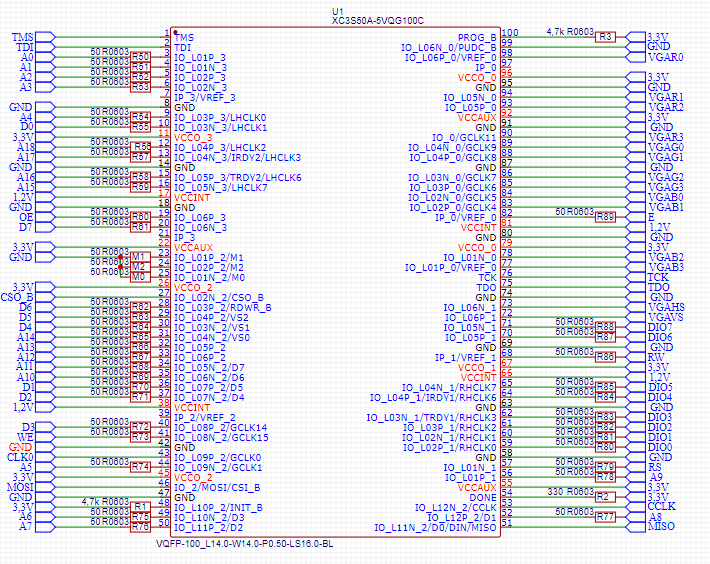Select the VQFP-100 footprint label
Viewport: 710px width, 564px height.
pos(245,544)
